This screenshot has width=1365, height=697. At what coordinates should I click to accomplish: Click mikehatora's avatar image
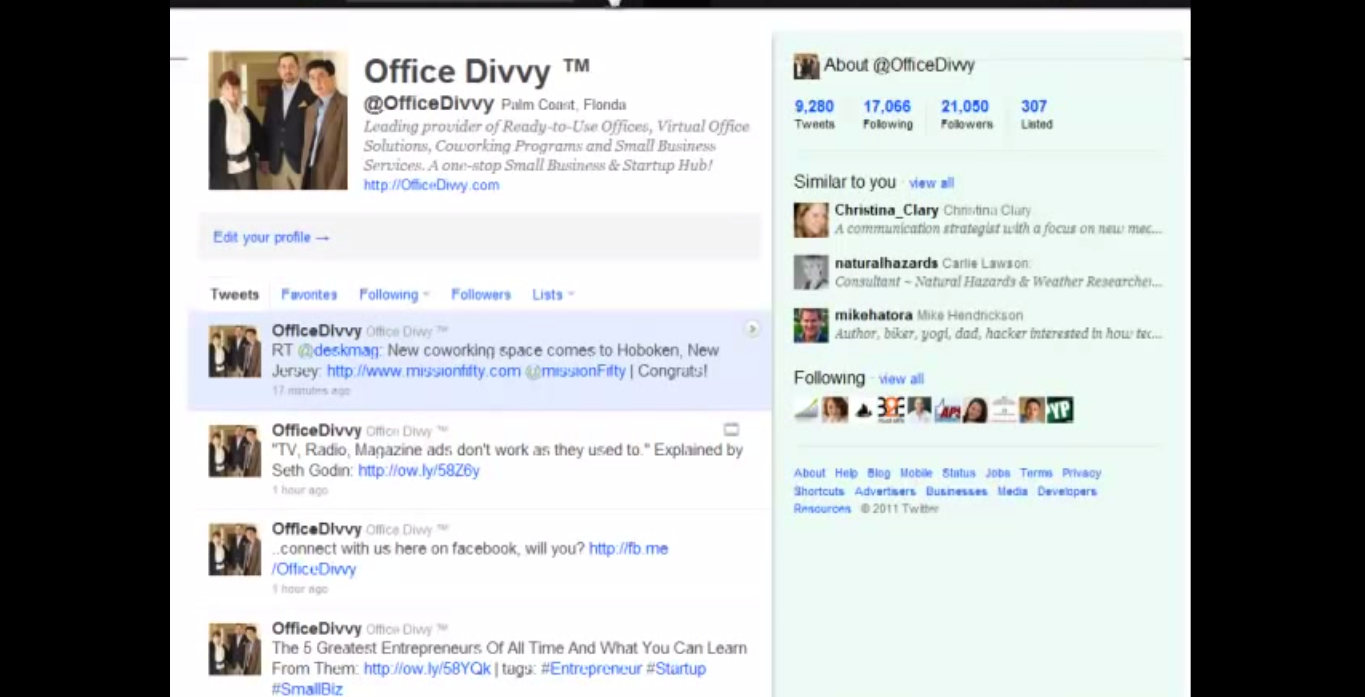coord(809,324)
